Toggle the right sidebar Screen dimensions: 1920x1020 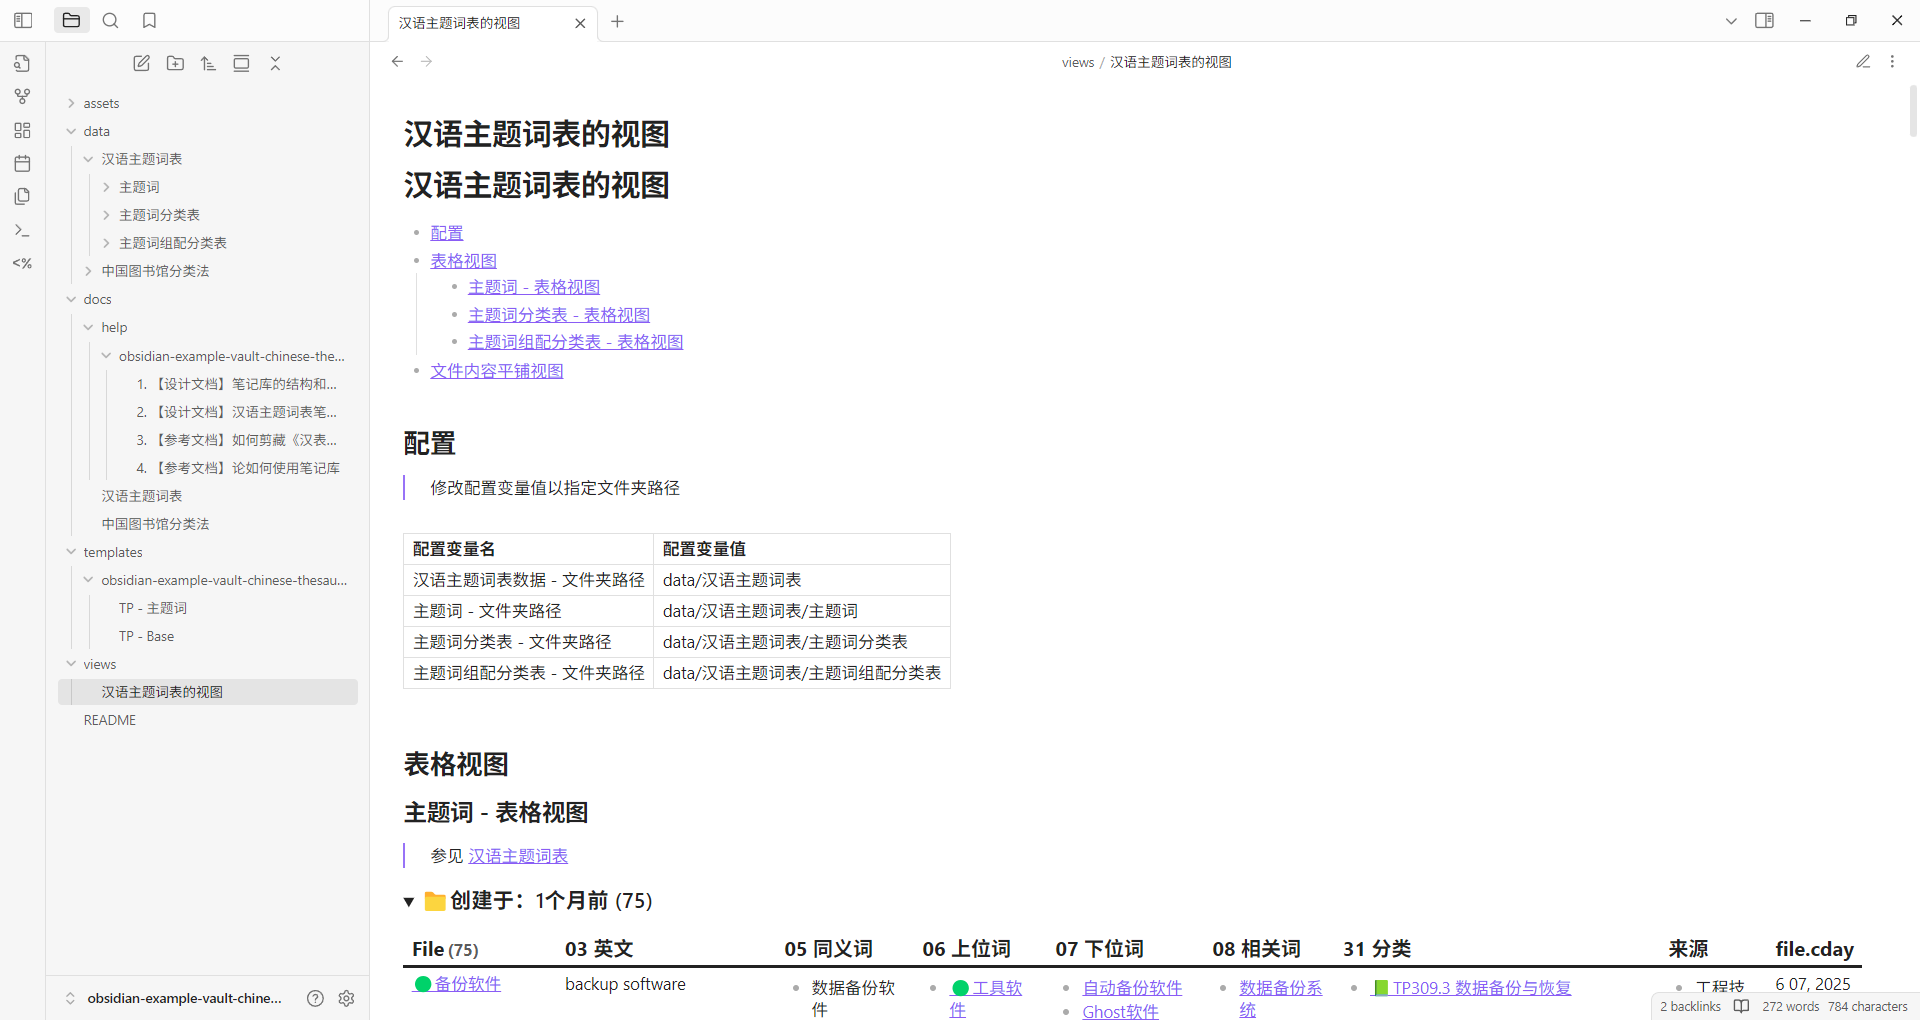tap(1764, 20)
